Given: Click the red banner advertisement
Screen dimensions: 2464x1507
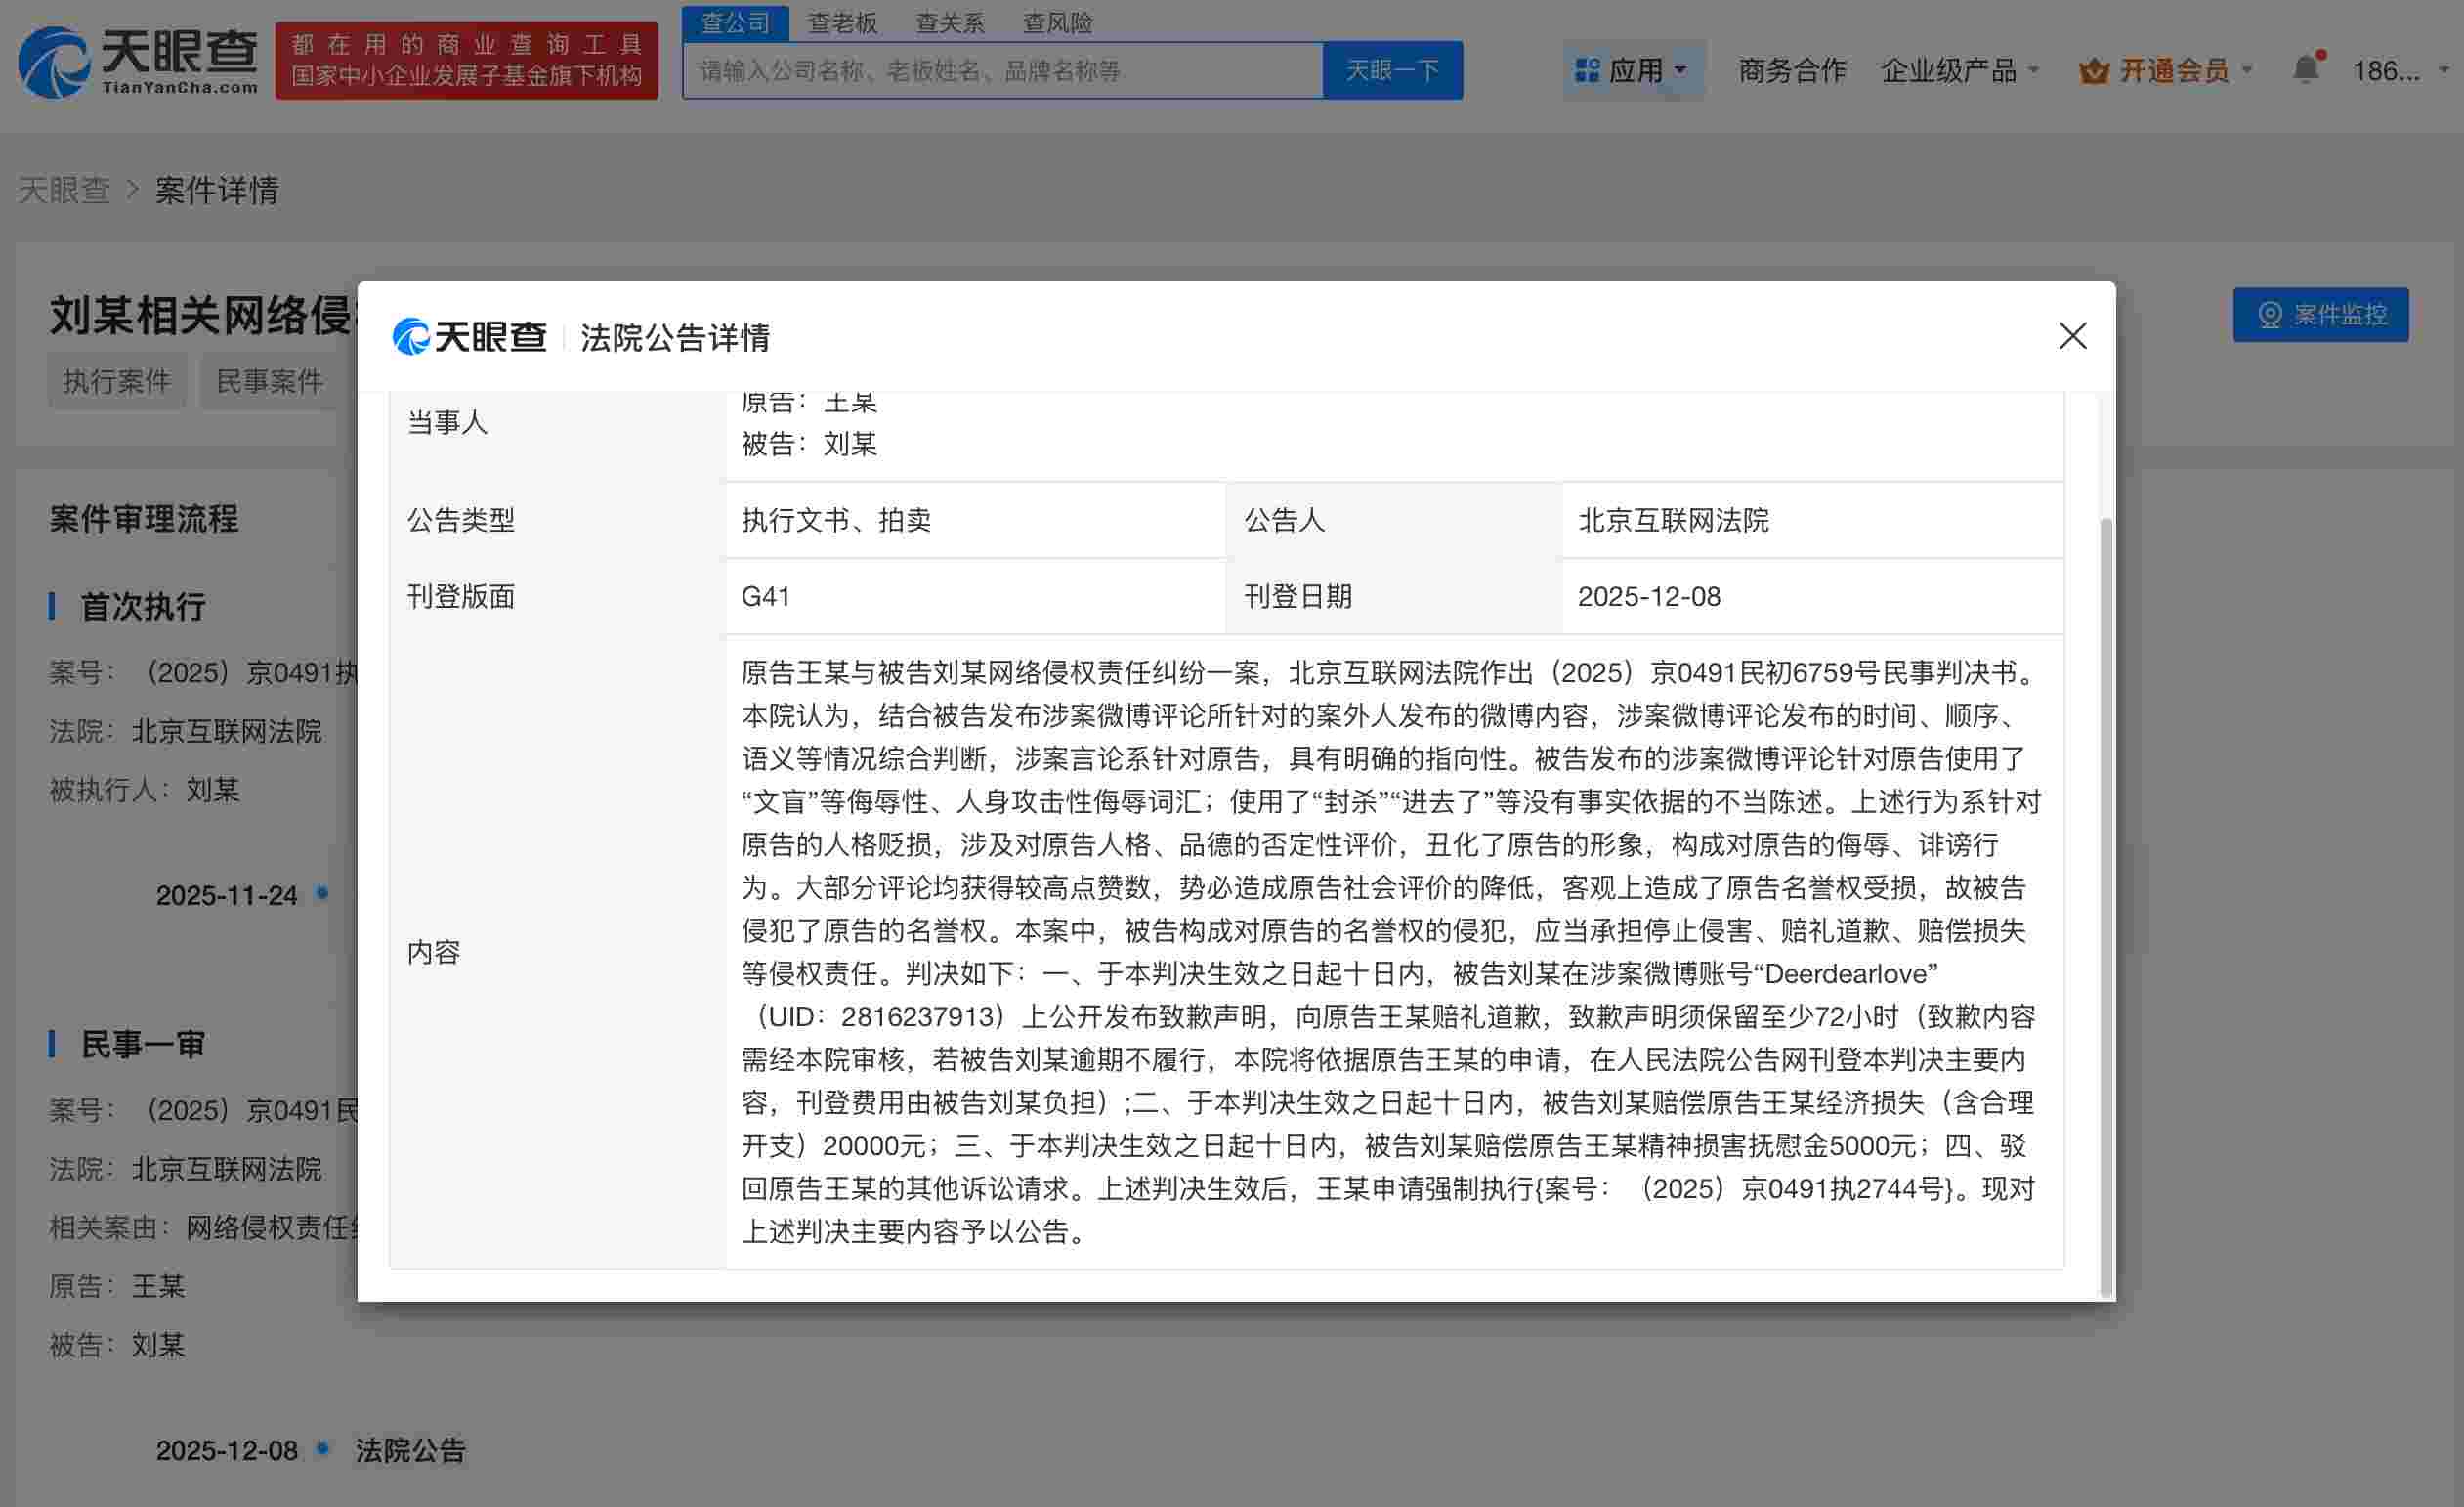Looking at the screenshot, I should 466,60.
